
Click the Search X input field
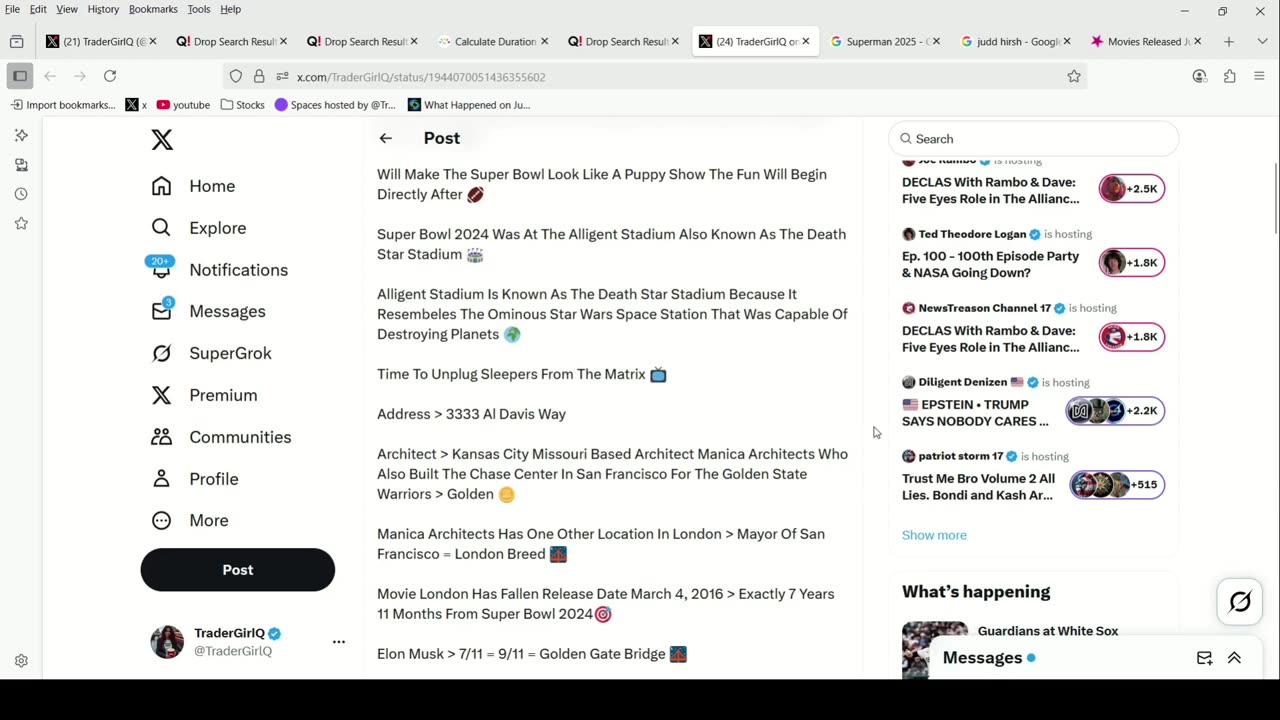click(1034, 139)
